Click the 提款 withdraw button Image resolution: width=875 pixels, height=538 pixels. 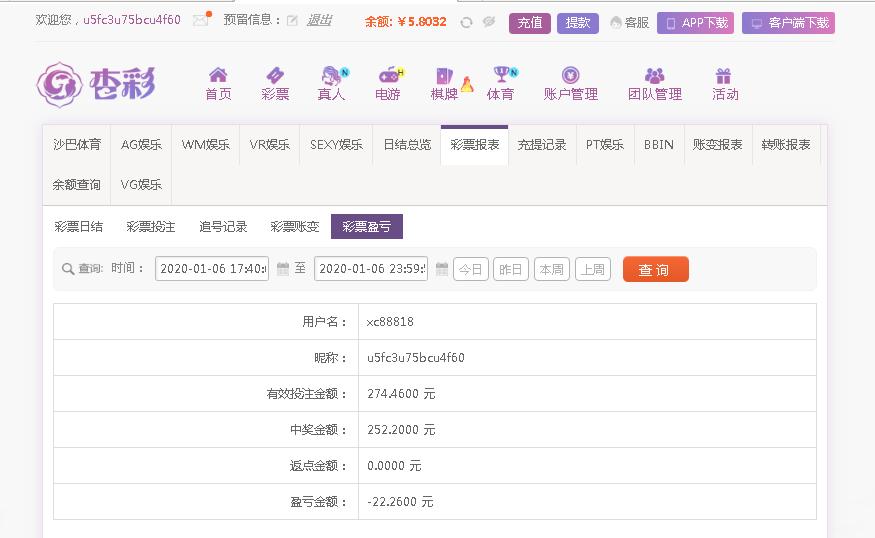[578, 23]
